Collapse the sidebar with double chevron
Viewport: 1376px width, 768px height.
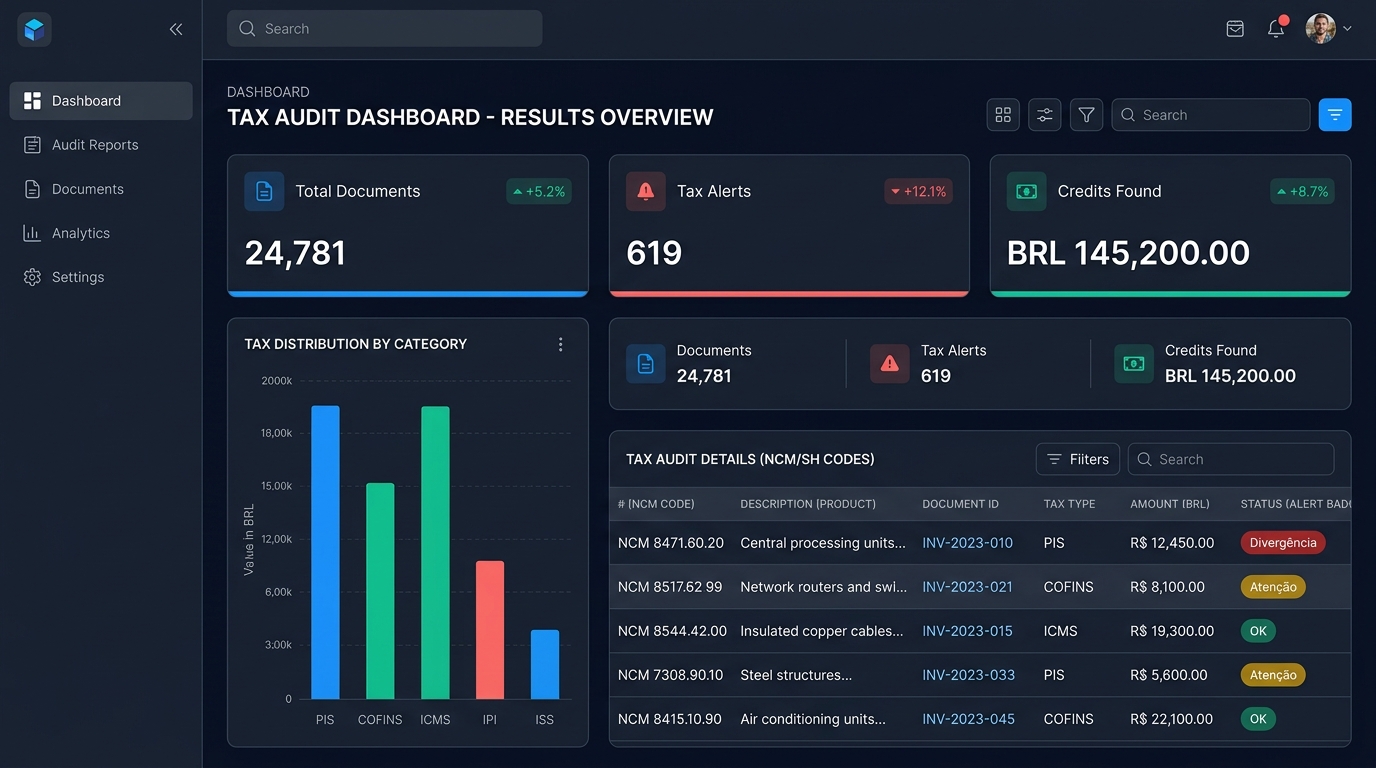click(176, 30)
